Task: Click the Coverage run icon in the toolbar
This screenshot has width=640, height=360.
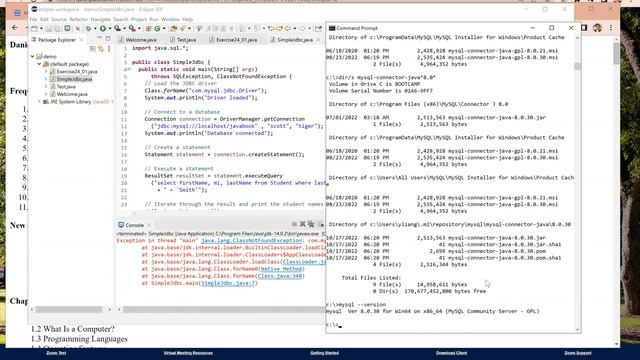Action: click(117, 29)
